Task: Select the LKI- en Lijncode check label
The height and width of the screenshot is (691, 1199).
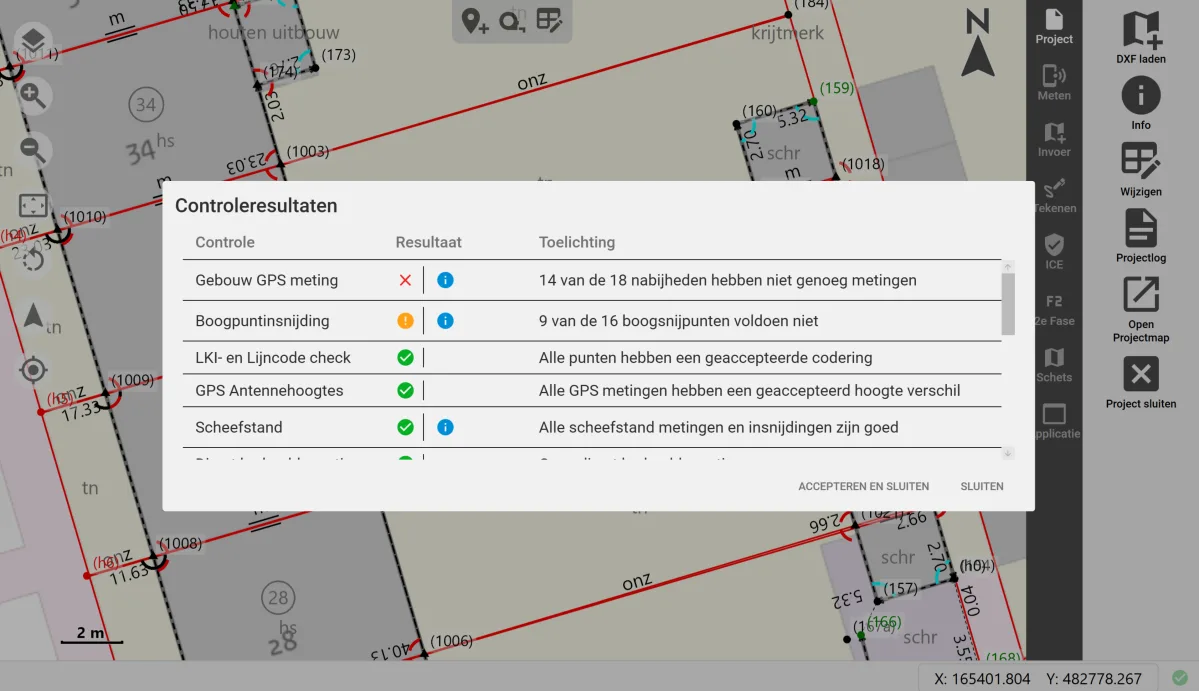Action: click(x=272, y=357)
